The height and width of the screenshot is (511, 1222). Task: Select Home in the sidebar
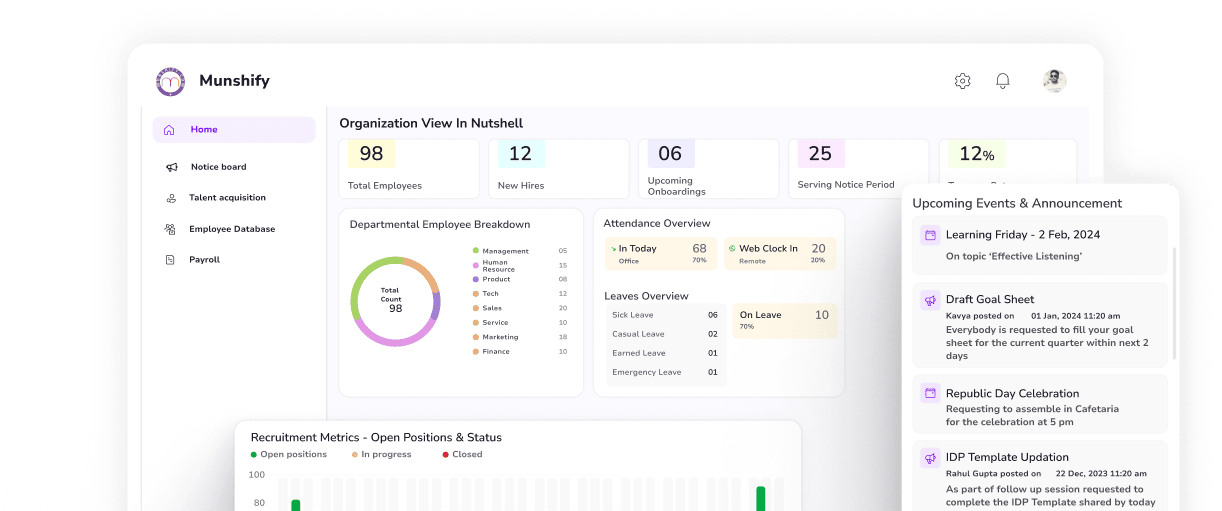[x=234, y=130]
